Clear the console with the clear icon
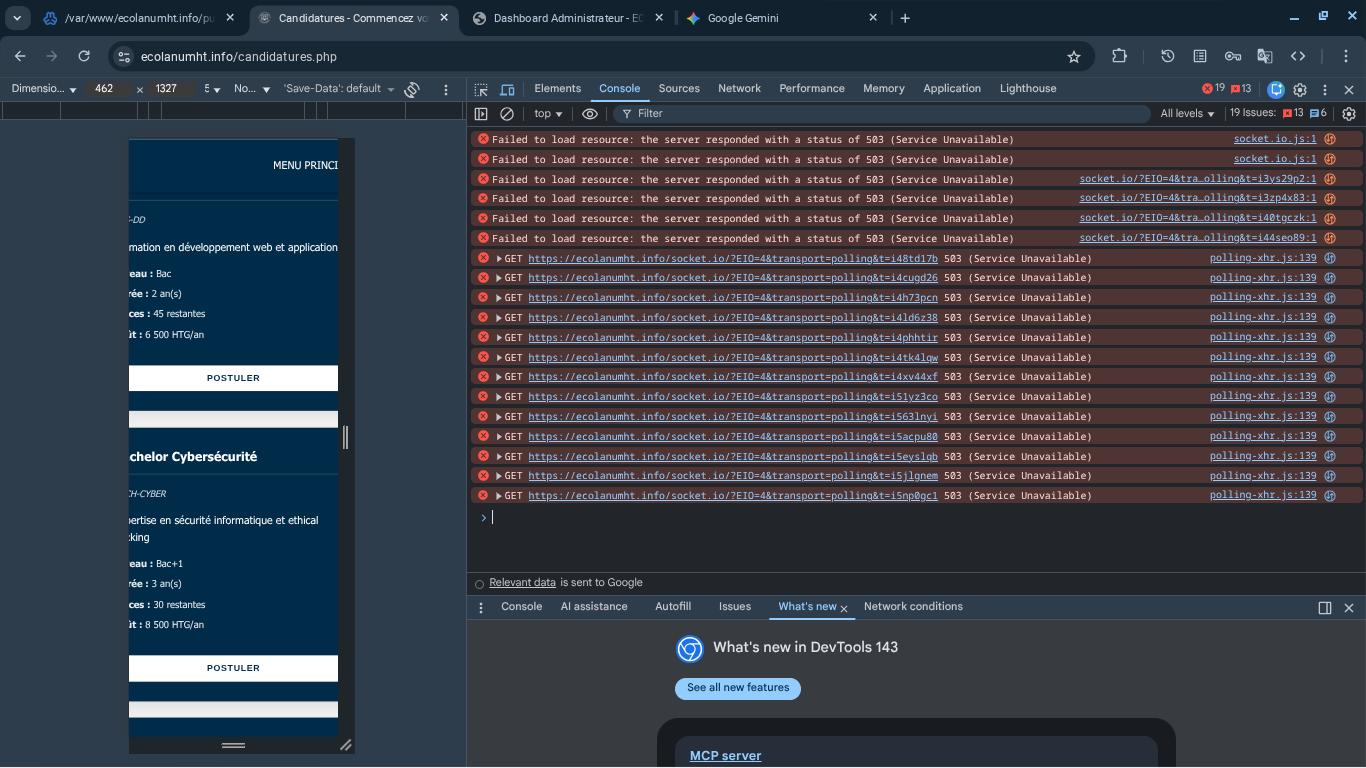Image resolution: width=1366 pixels, height=768 pixels. click(x=507, y=114)
